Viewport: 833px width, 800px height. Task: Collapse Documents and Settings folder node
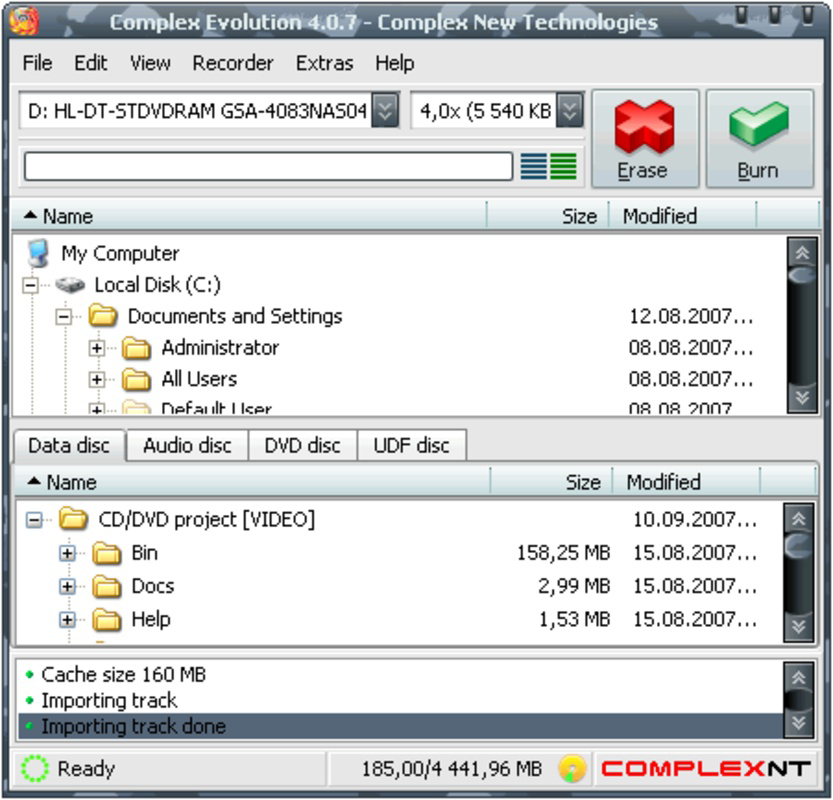point(64,317)
